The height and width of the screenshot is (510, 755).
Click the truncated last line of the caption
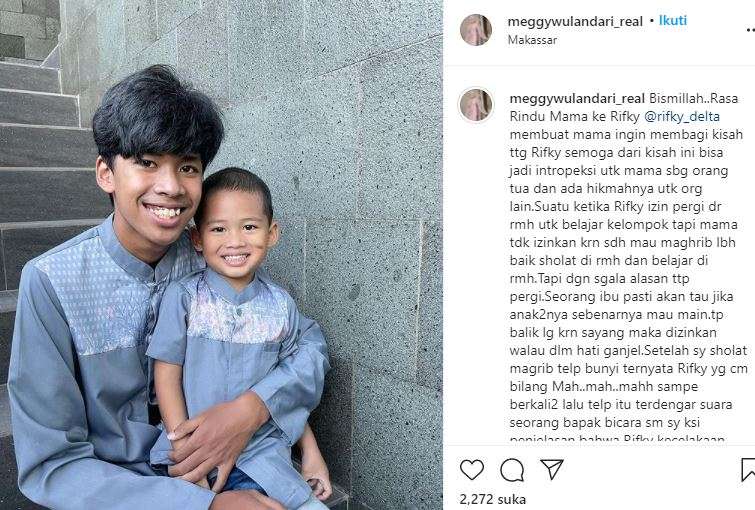[x=617, y=439]
